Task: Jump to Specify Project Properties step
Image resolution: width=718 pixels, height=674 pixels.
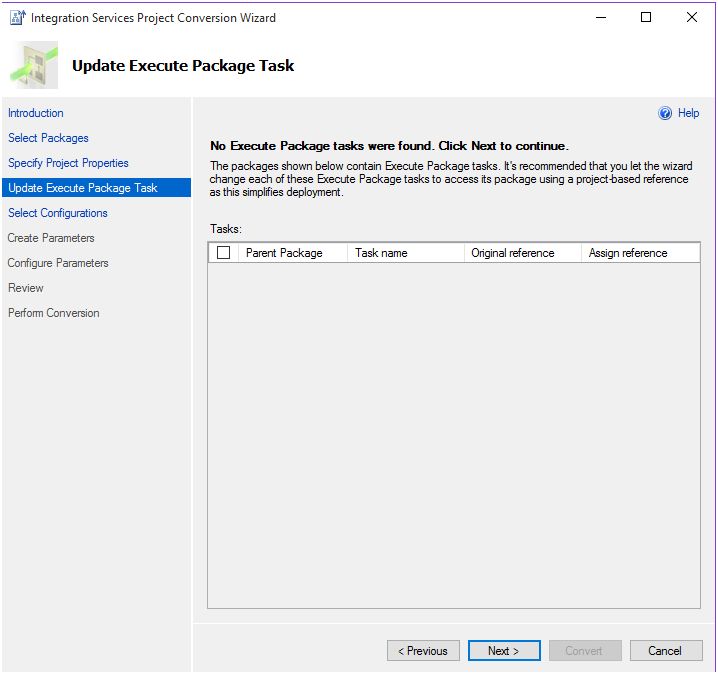Action: (68, 163)
